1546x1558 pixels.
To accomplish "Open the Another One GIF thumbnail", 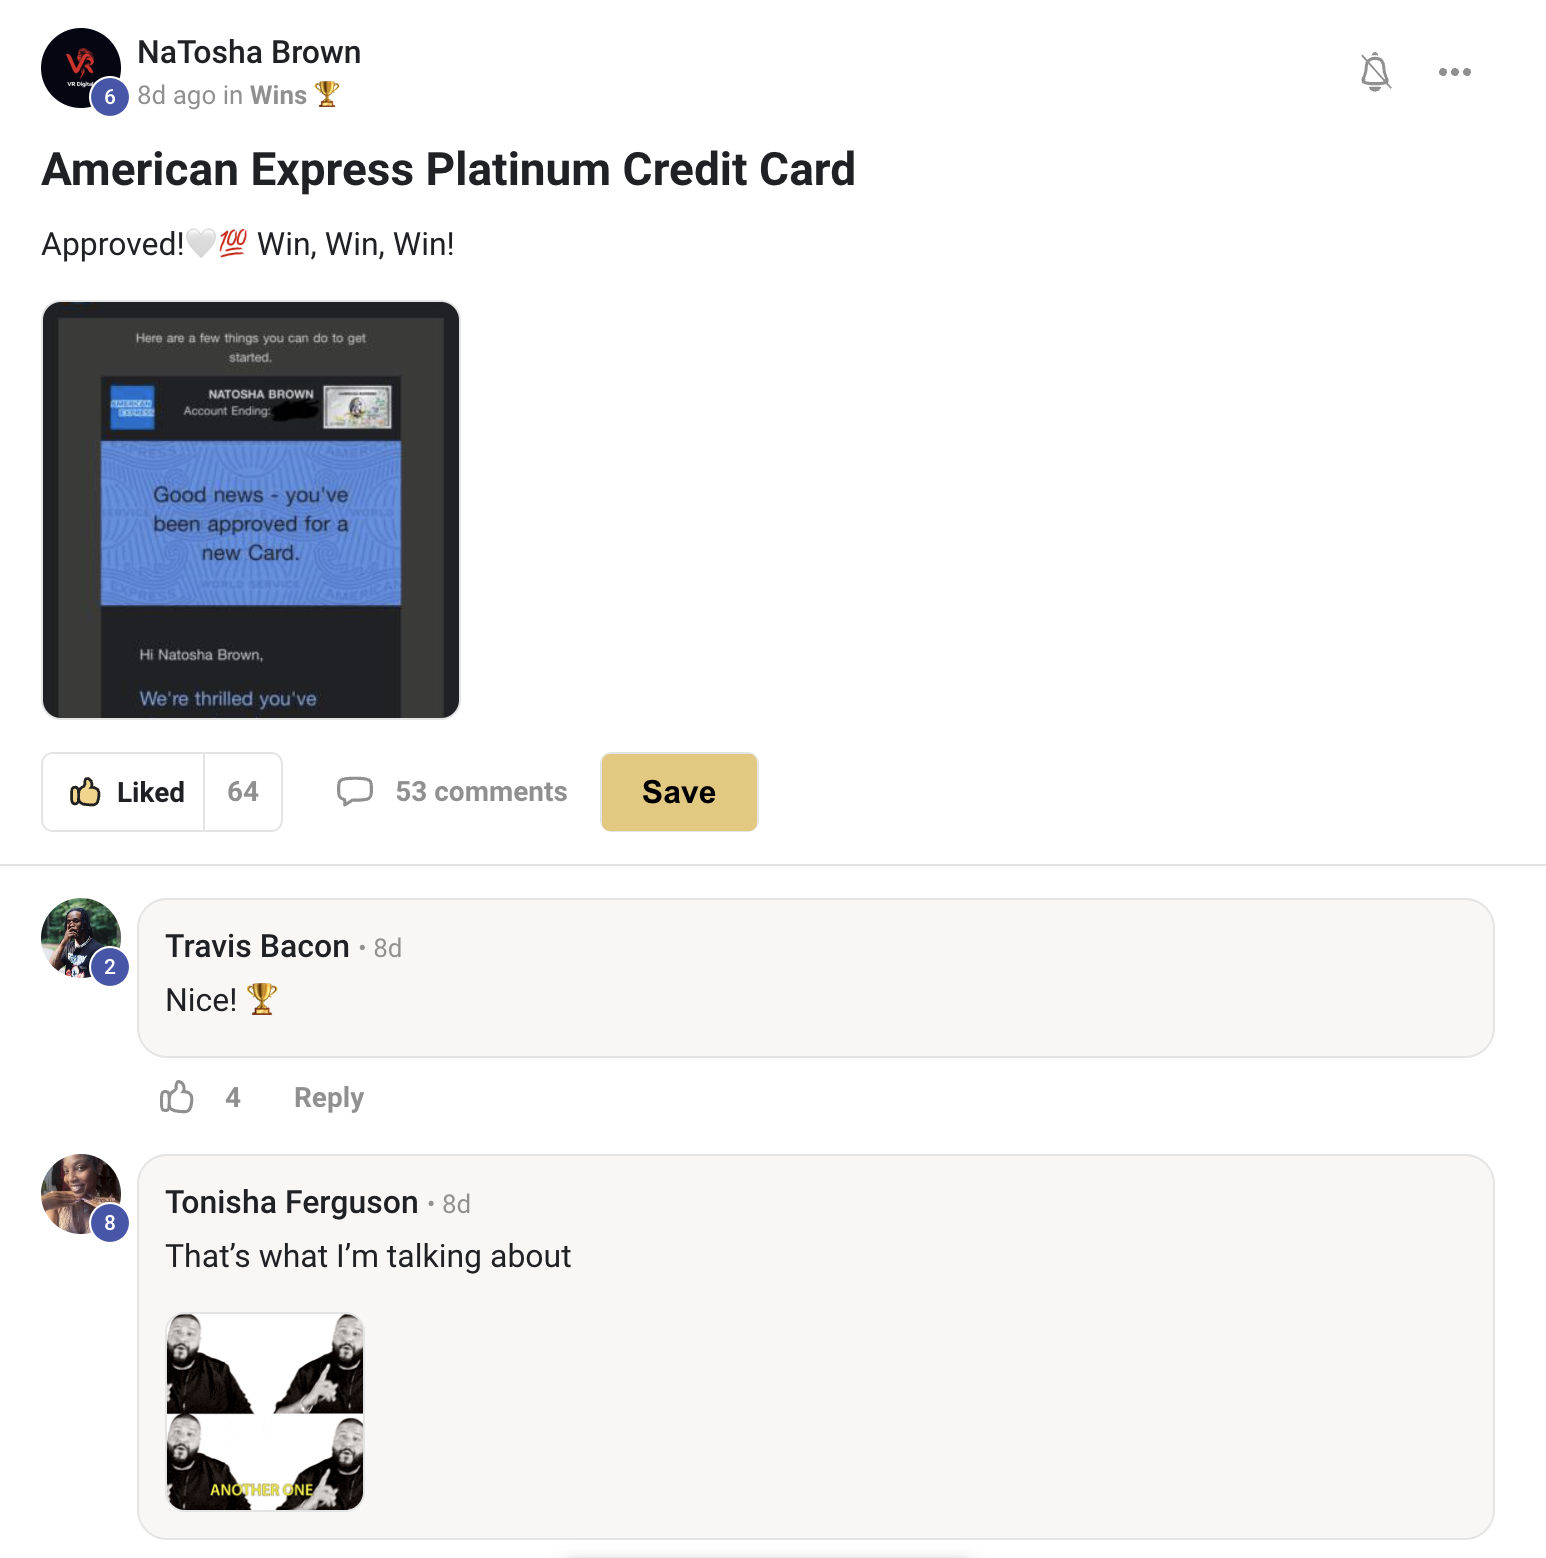I will coord(265,1412).
